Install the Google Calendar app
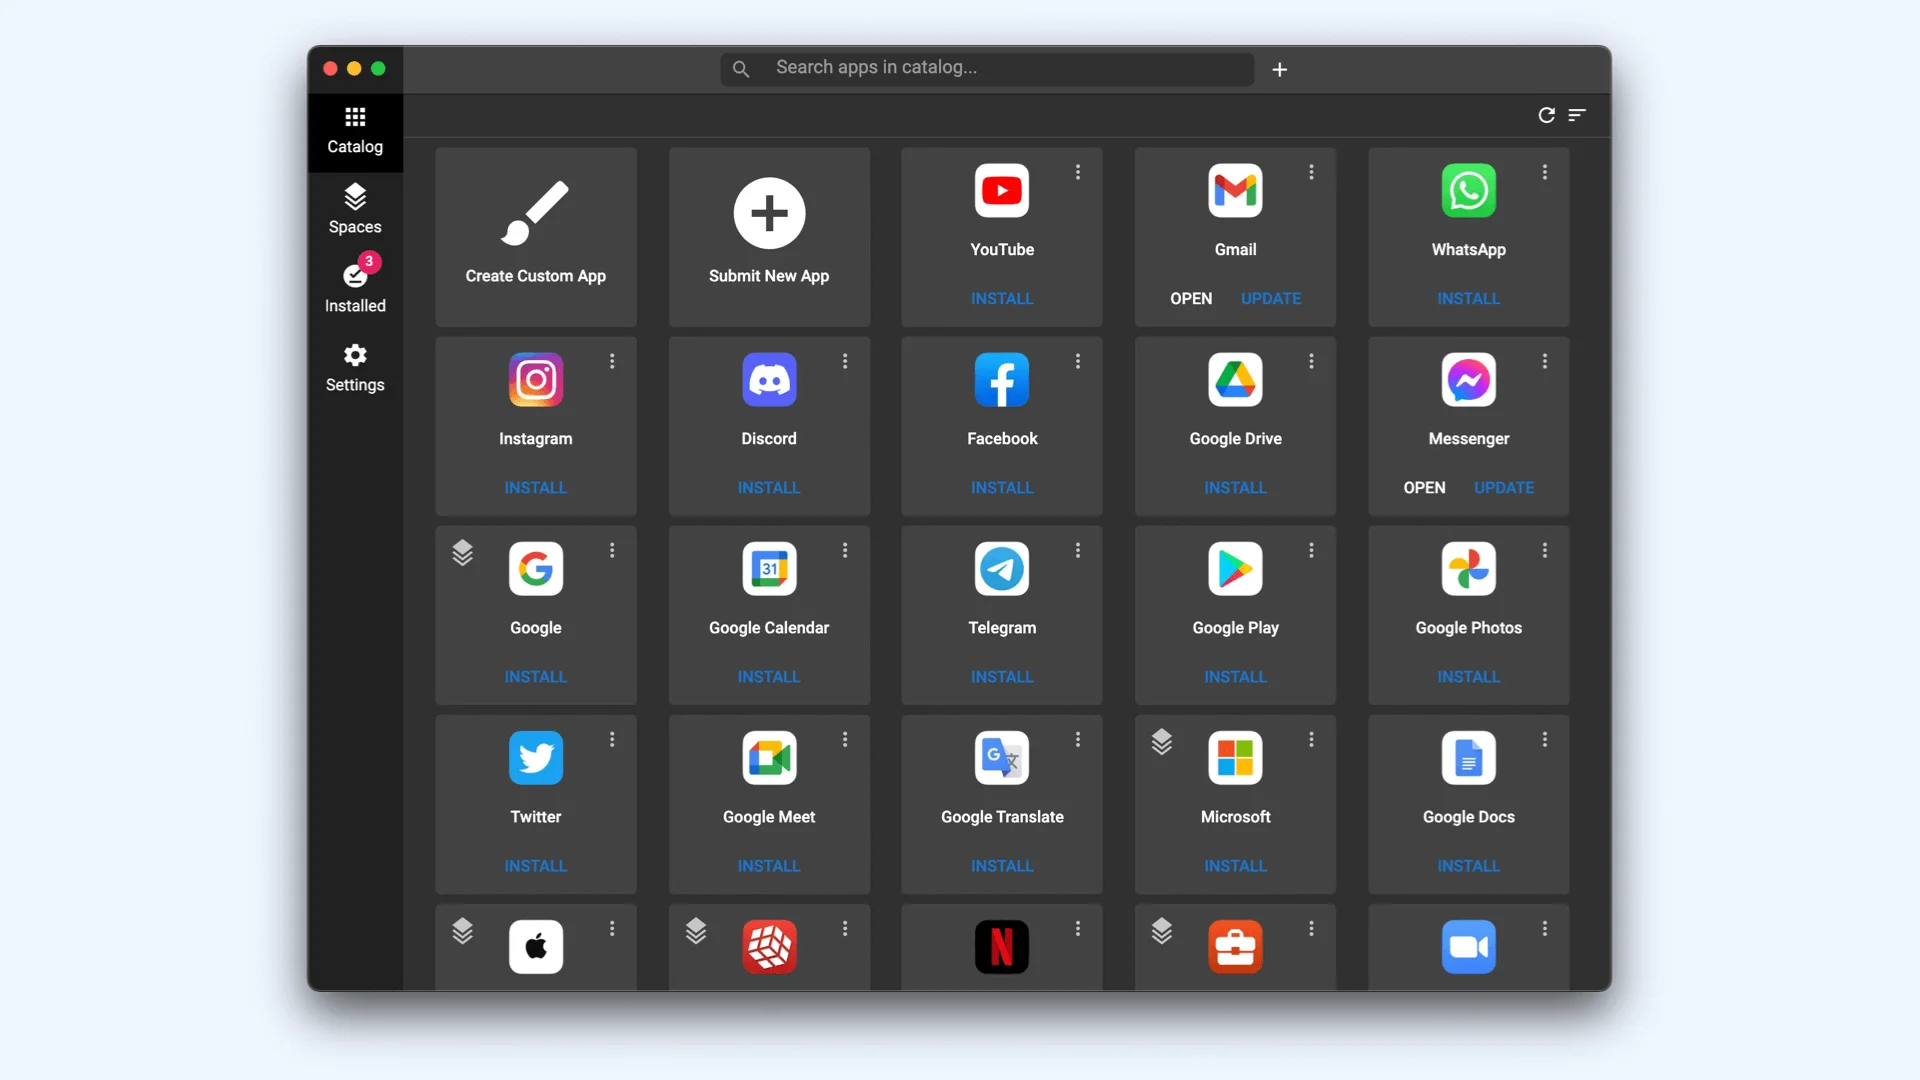Screen dimensions: 1920x1080 (769, 676)
